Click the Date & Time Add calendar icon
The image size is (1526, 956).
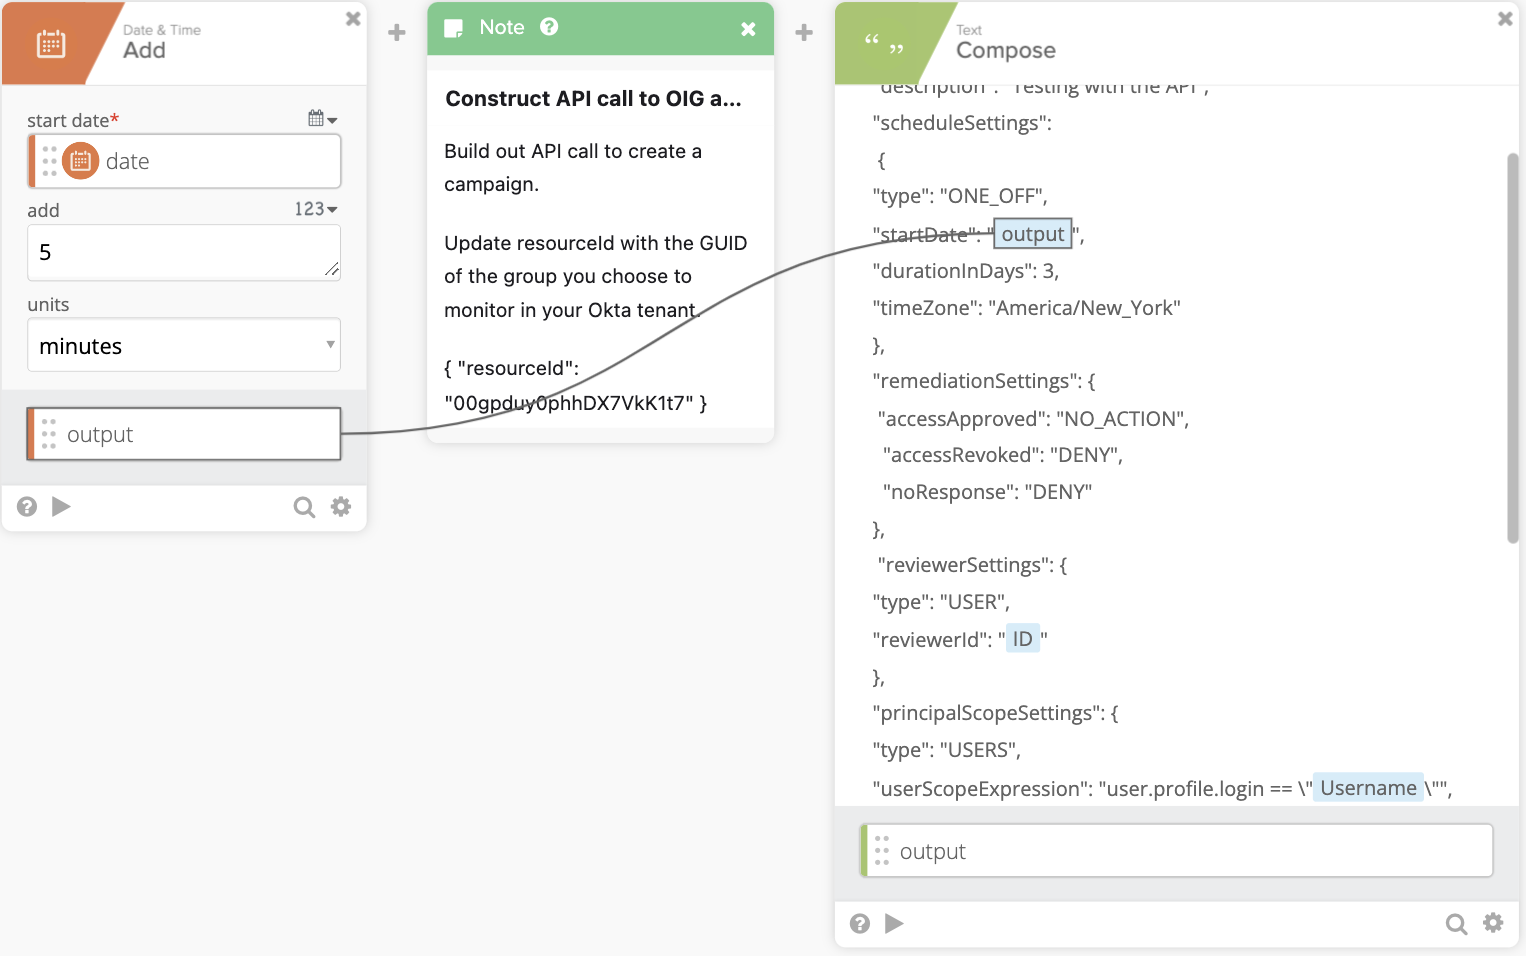click(51, 44)
